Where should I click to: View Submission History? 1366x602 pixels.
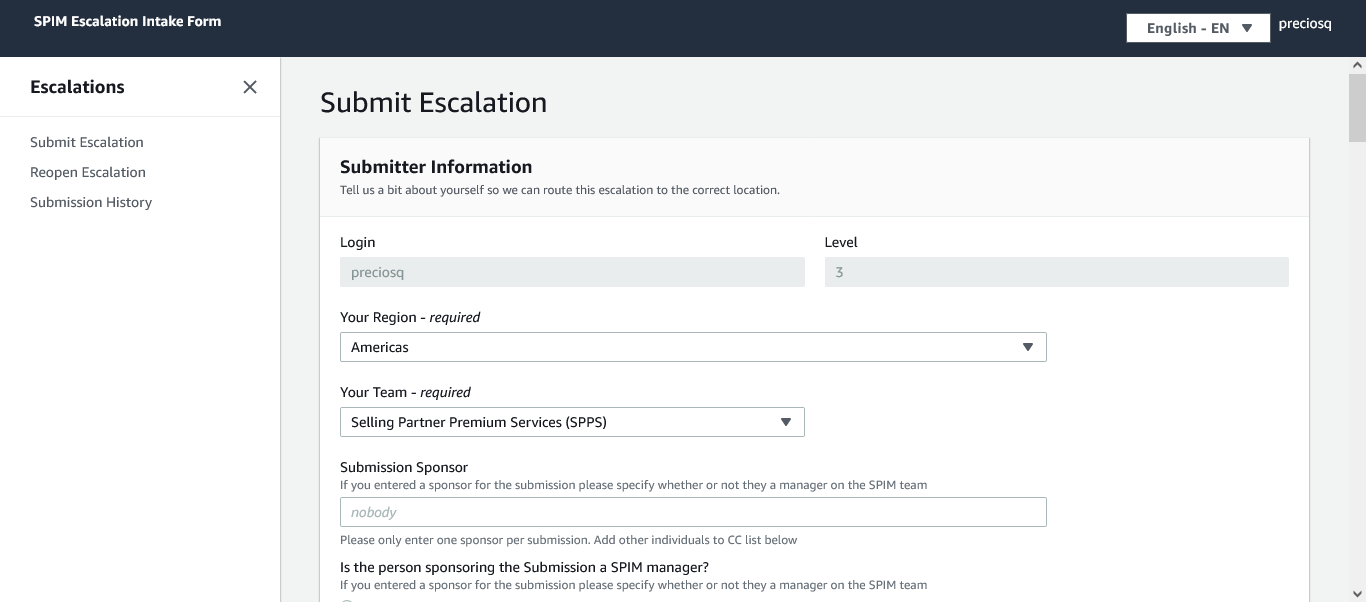coord(91,202)
